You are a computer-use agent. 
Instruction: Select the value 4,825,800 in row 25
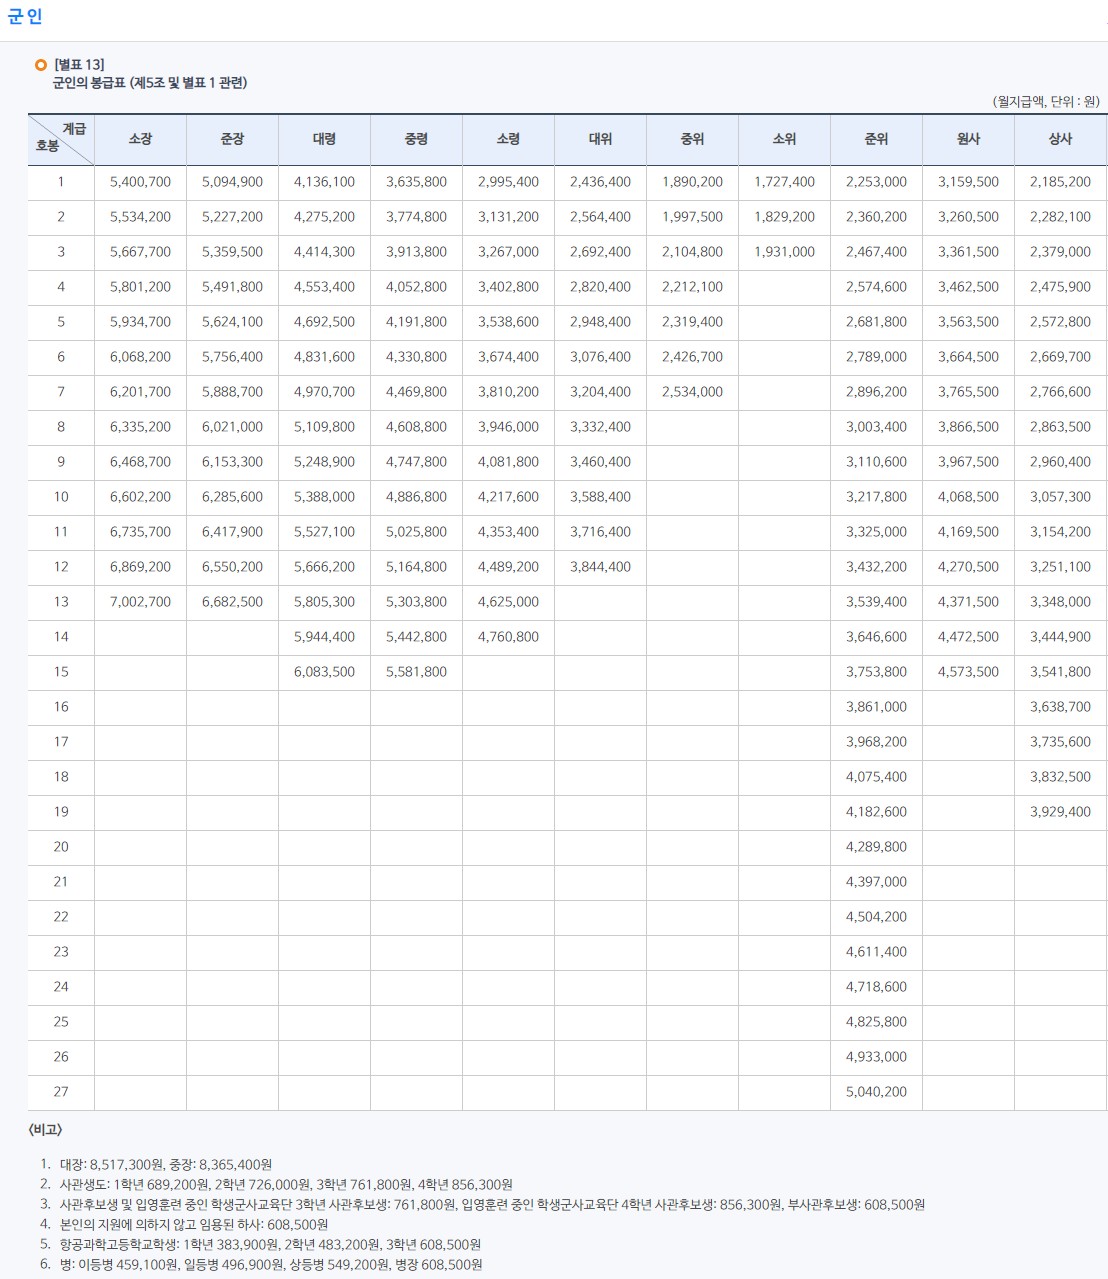[876, 1022]
